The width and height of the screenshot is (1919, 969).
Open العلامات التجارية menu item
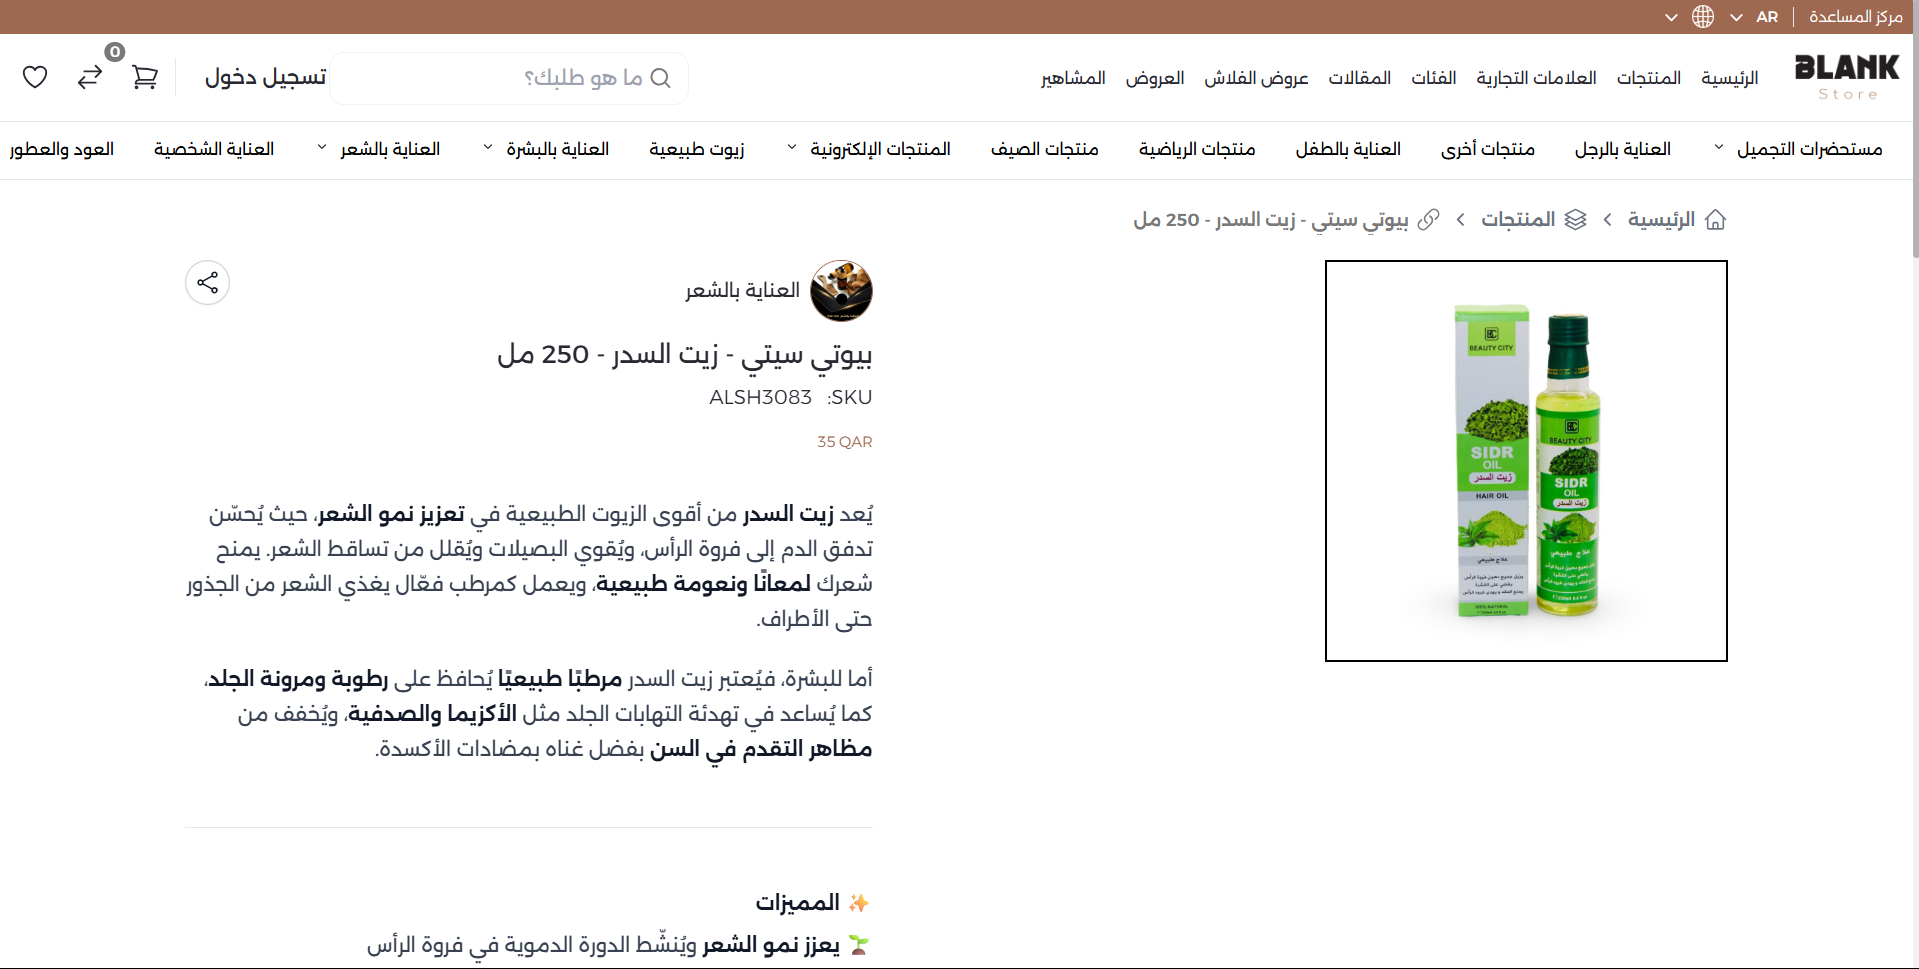coord(1536,78)
